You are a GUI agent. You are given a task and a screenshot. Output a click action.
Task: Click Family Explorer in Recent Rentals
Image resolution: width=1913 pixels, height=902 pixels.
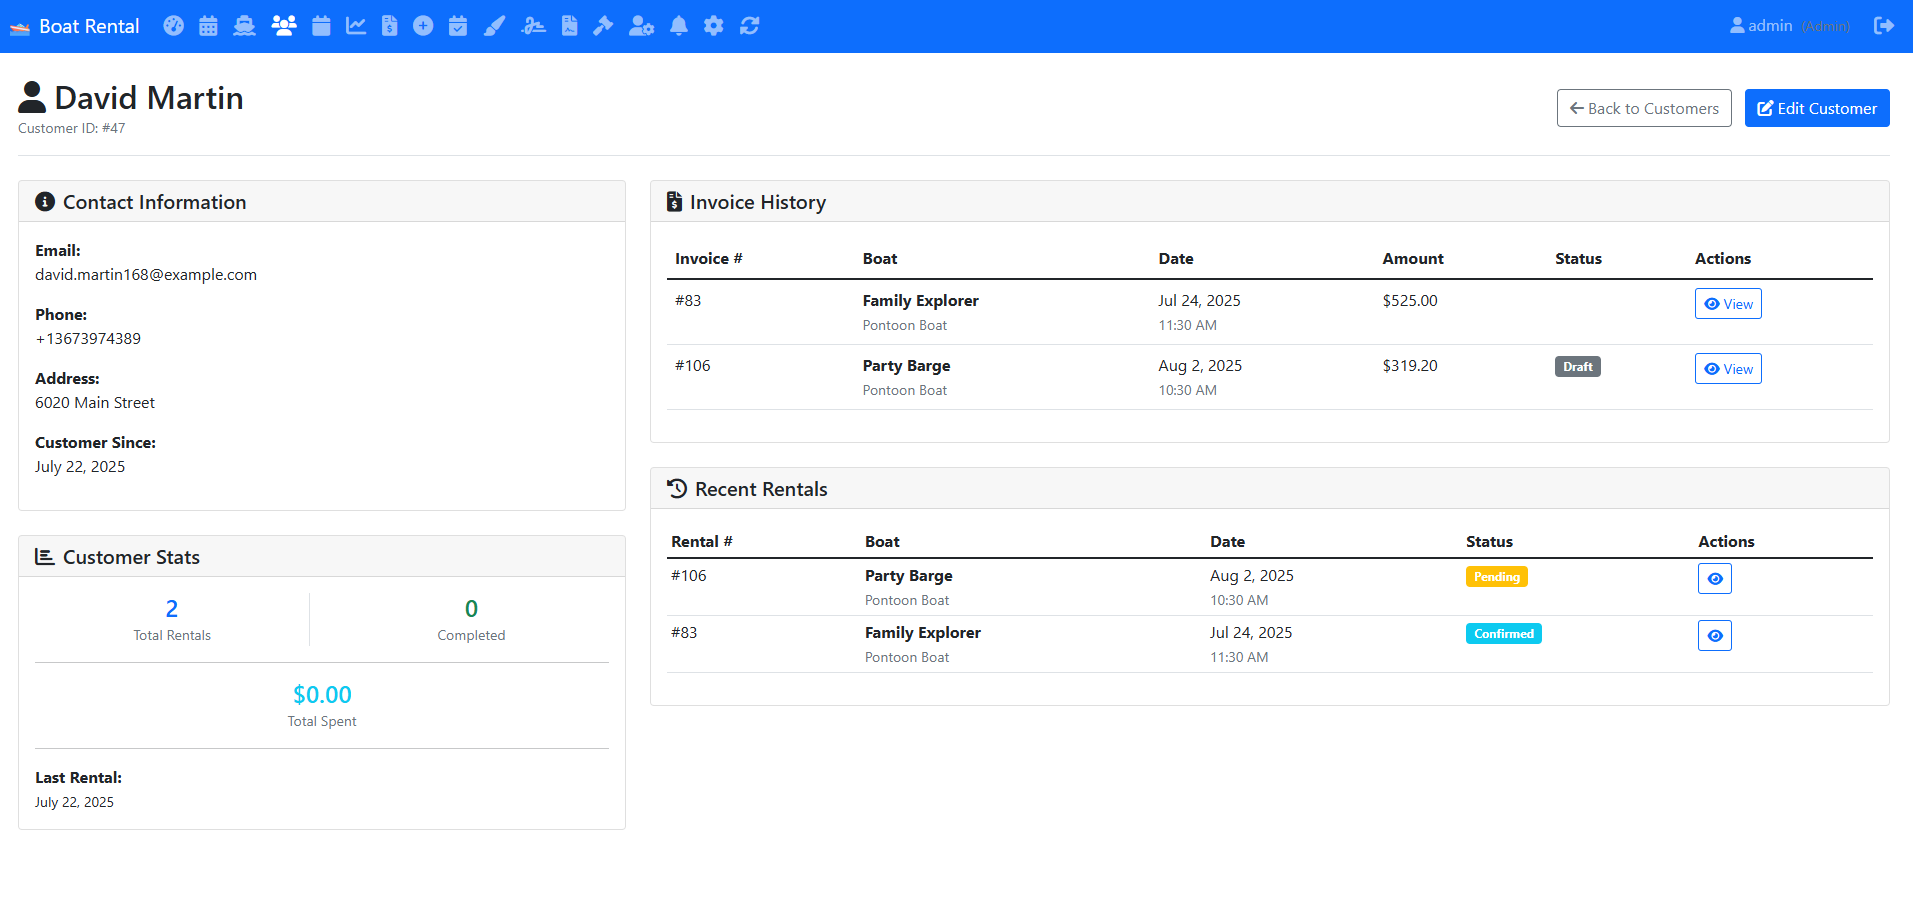(923, 633)
